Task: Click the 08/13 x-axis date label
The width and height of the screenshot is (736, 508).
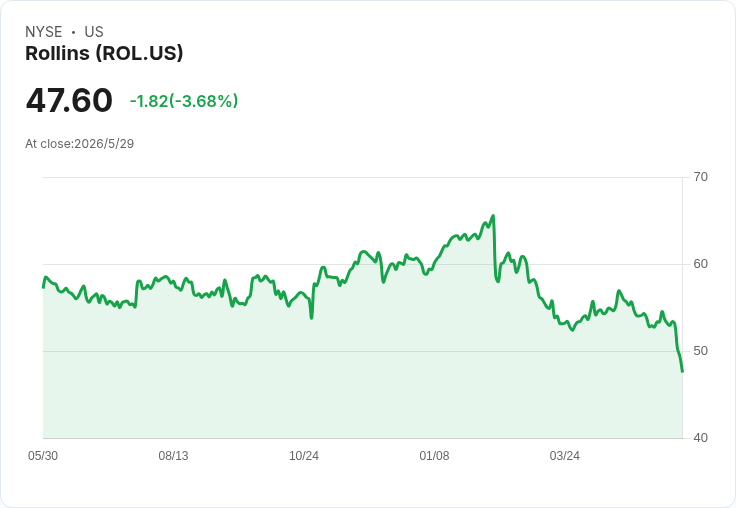Action: coord(173,456)
